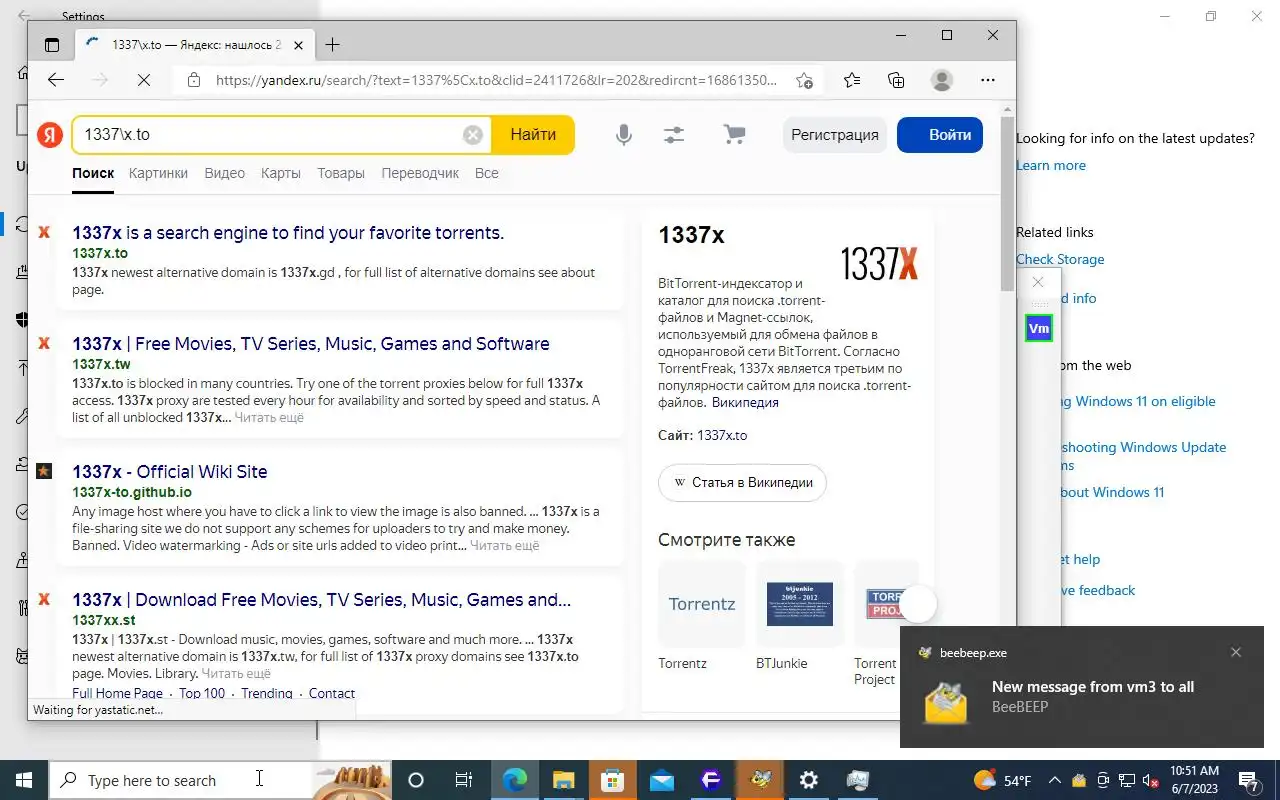Screen dimensions: 1280x800
Task: Open Settings gear in taskbar
Action: 809,780
